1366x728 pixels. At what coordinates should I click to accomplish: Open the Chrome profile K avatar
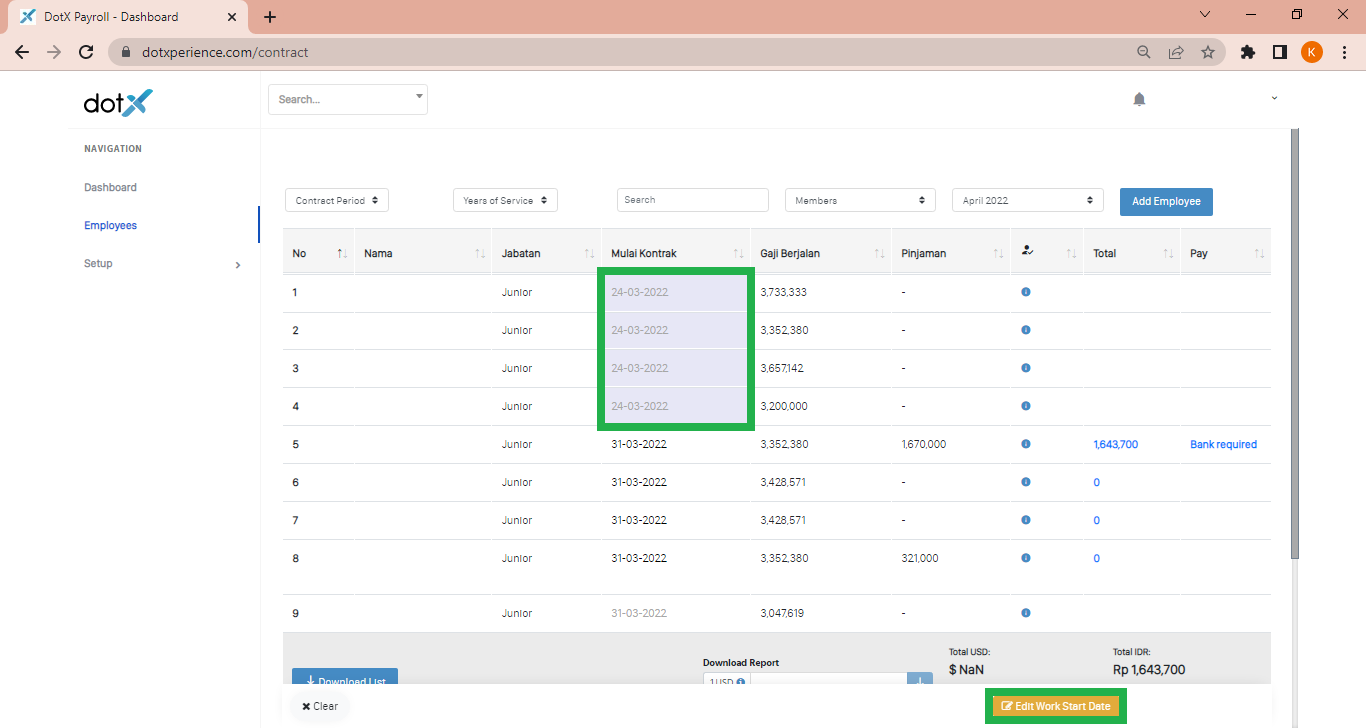[x=1312, y=52]
